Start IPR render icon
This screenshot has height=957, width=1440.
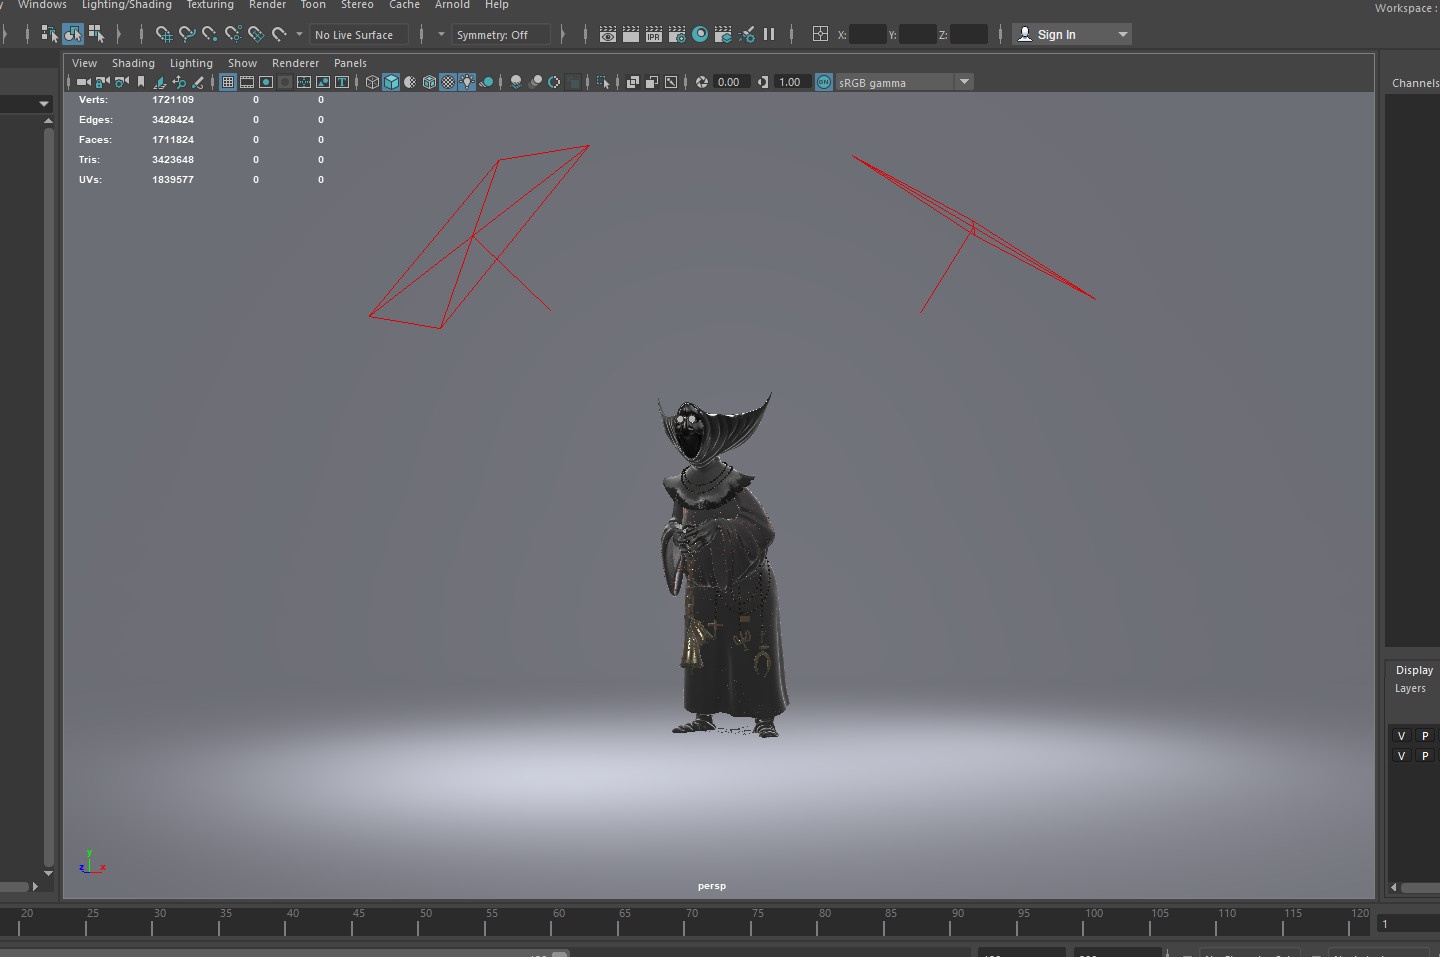tap(654, 34)
